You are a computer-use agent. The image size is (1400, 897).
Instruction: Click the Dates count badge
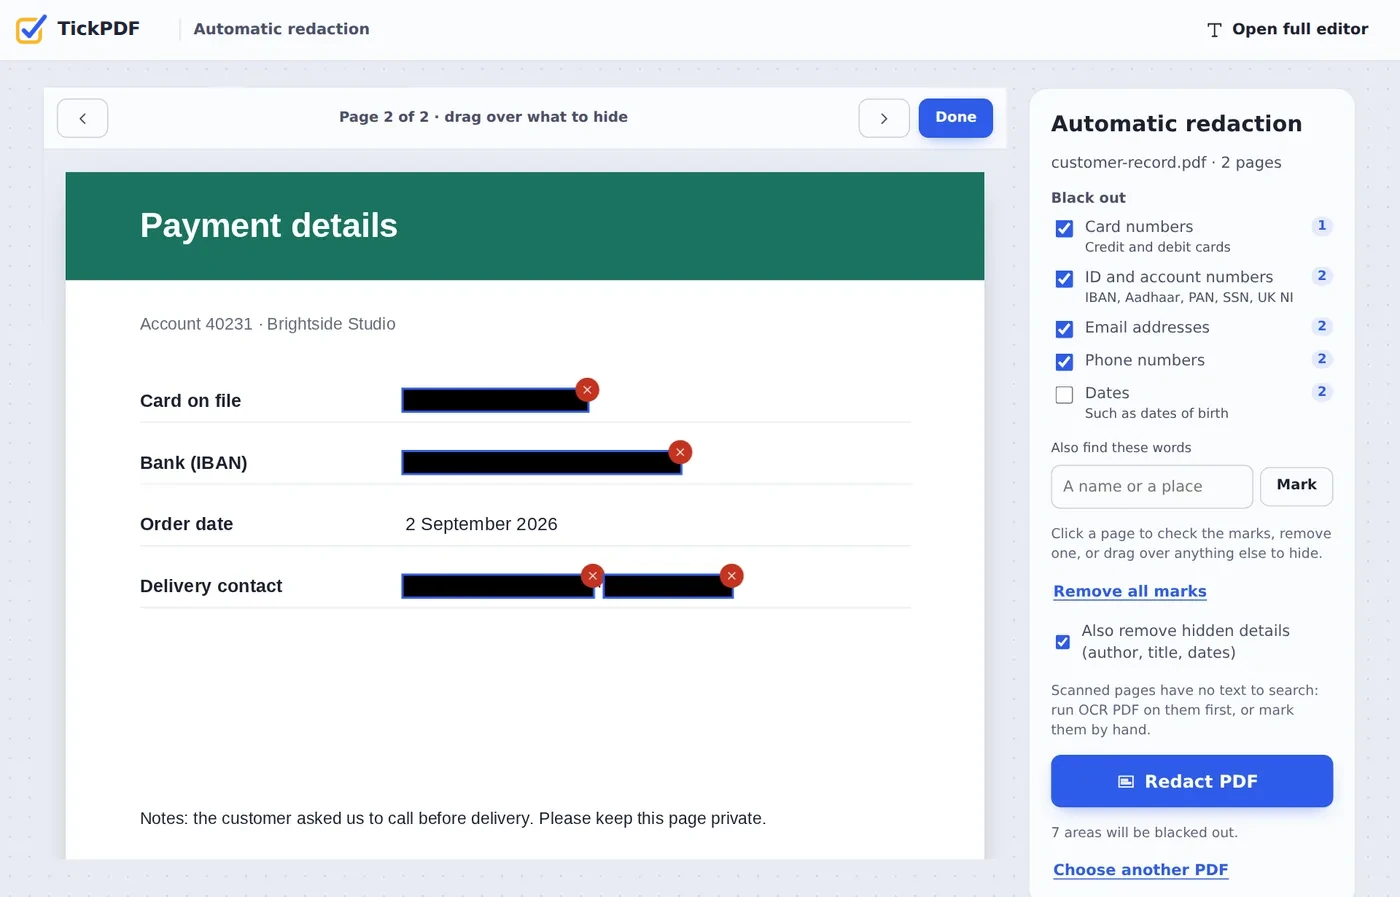[x=1322, y=392]
